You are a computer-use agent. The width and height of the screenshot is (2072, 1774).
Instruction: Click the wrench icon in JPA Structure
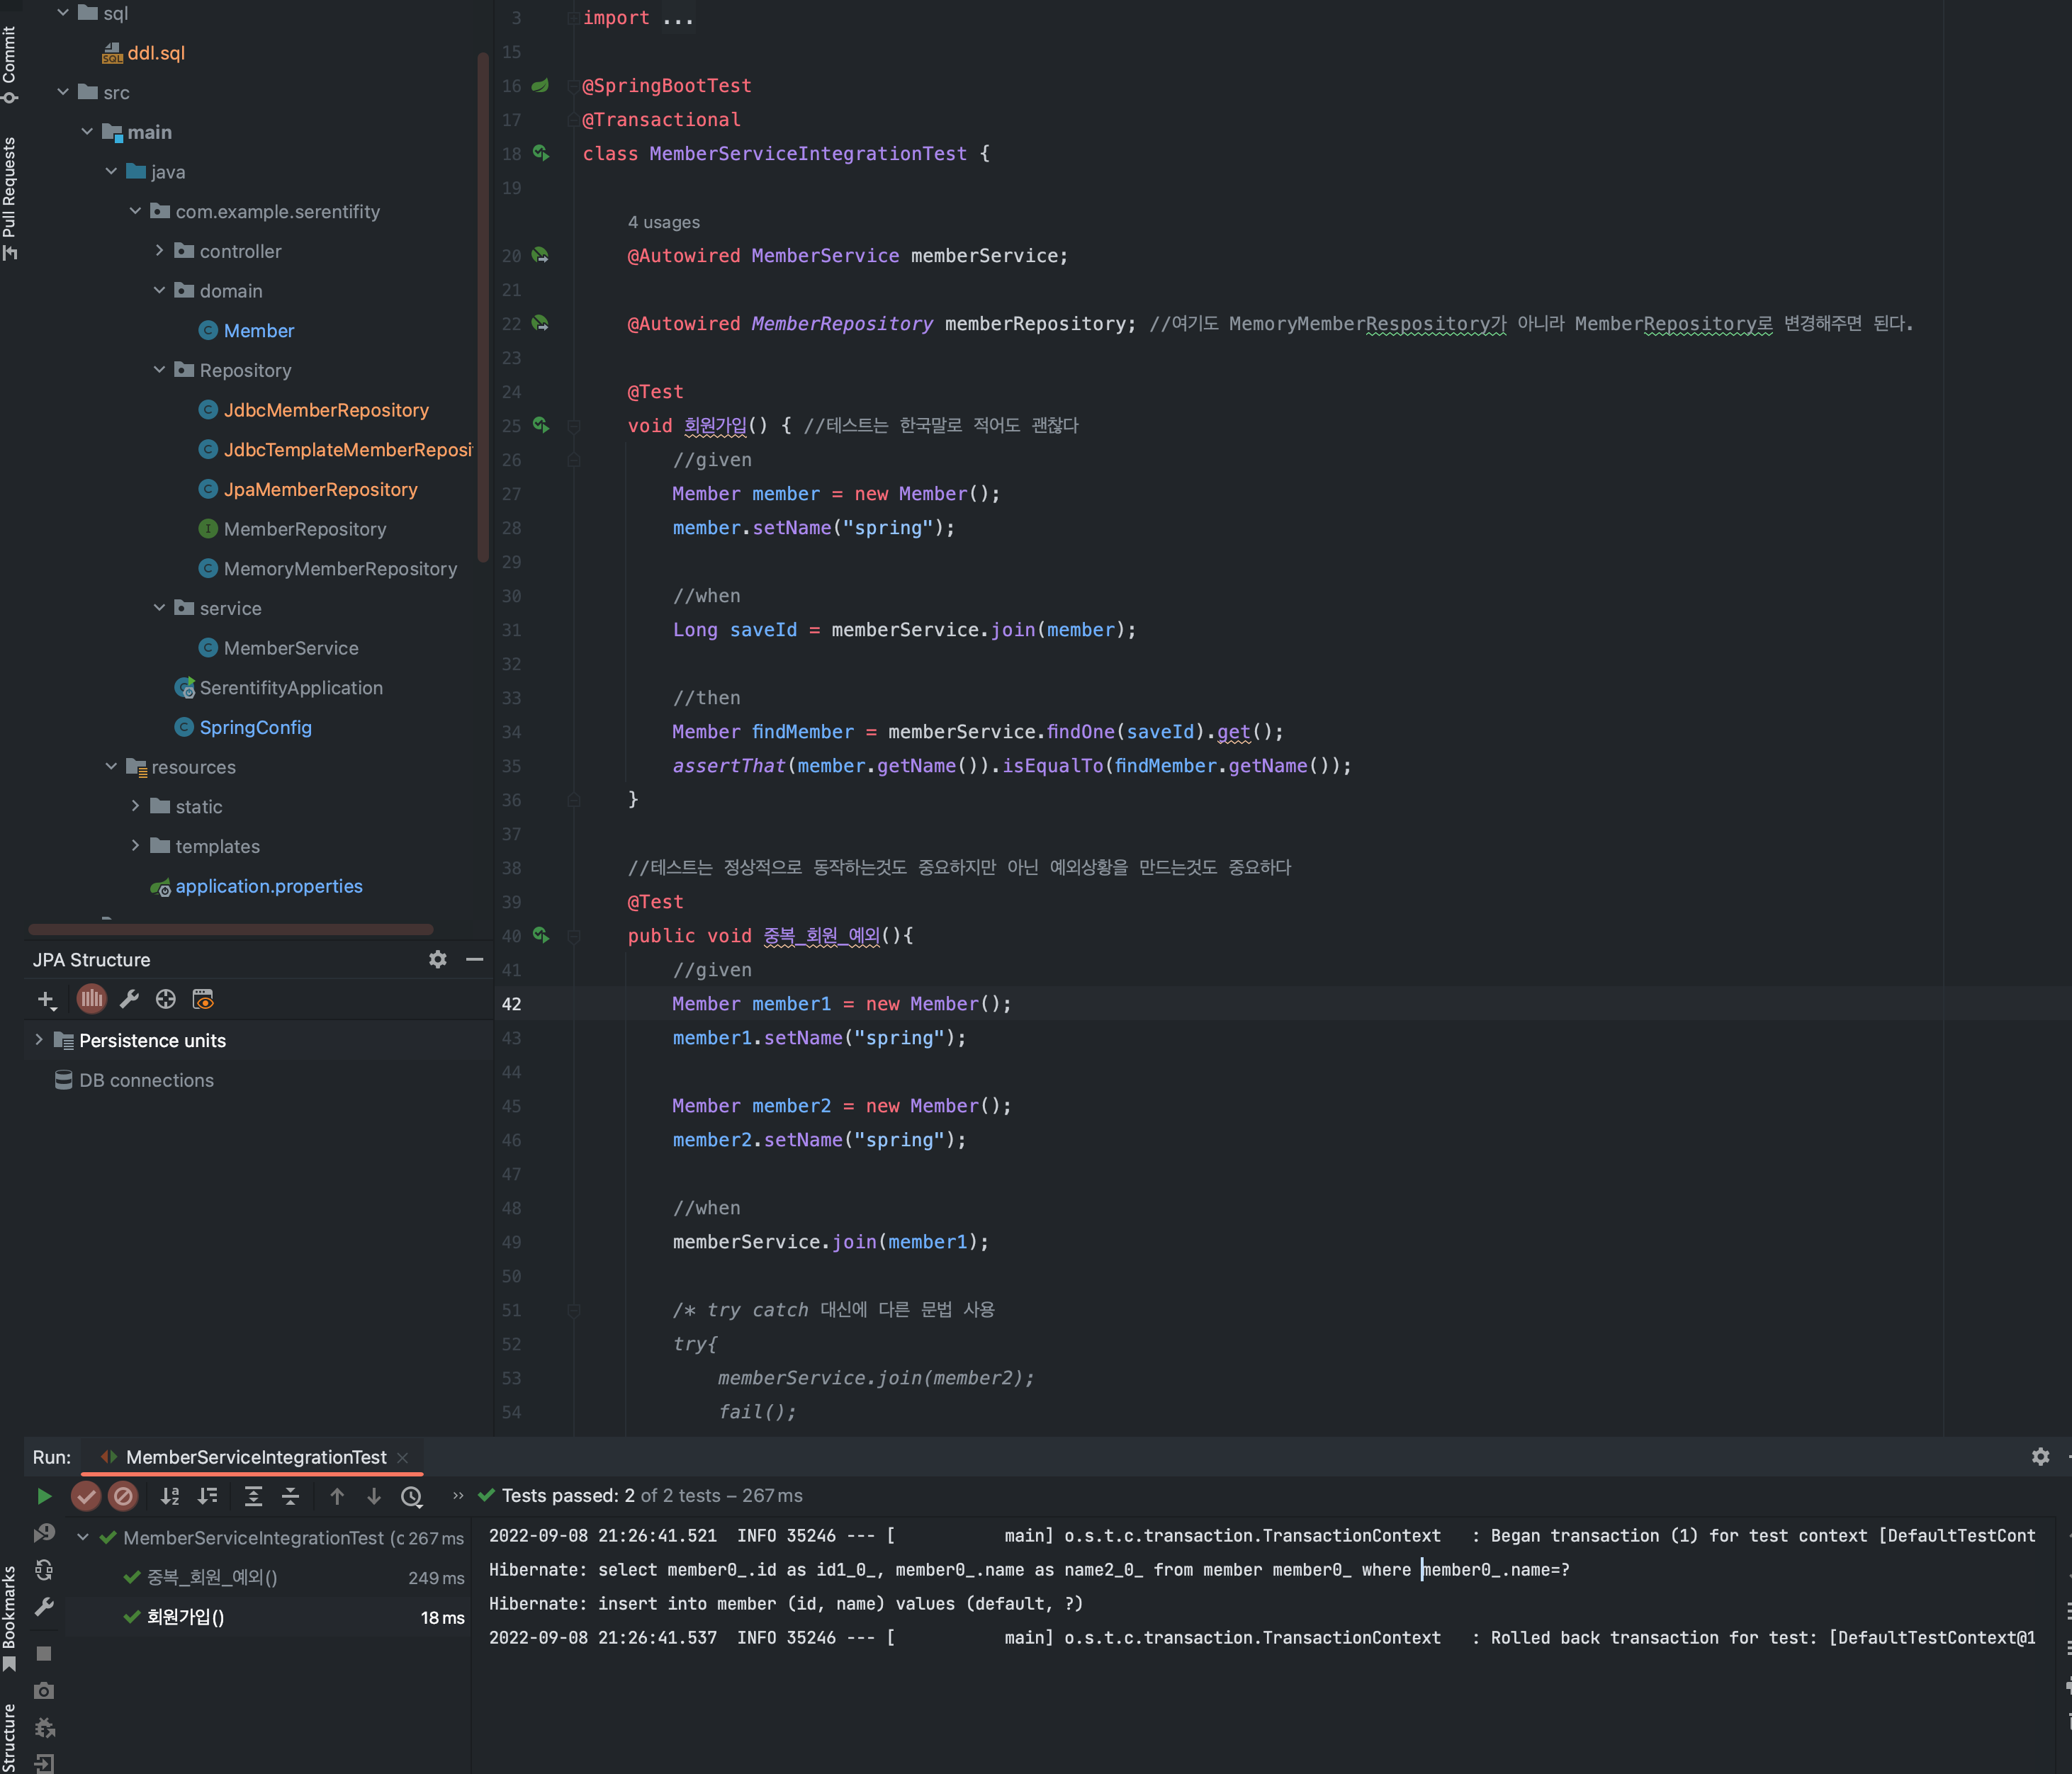pyautogui.click(x=129, y=999)
